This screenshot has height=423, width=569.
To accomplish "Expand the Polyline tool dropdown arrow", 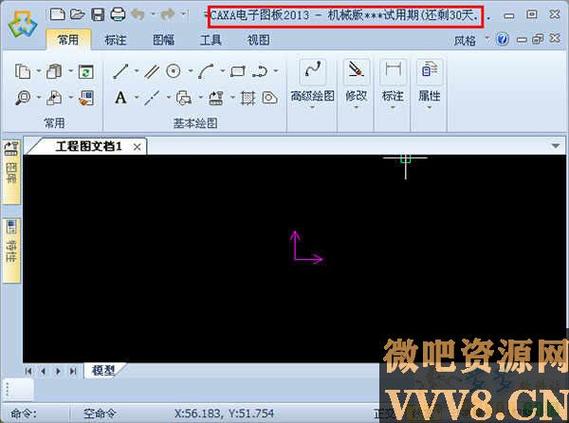I will click(276, 71).
